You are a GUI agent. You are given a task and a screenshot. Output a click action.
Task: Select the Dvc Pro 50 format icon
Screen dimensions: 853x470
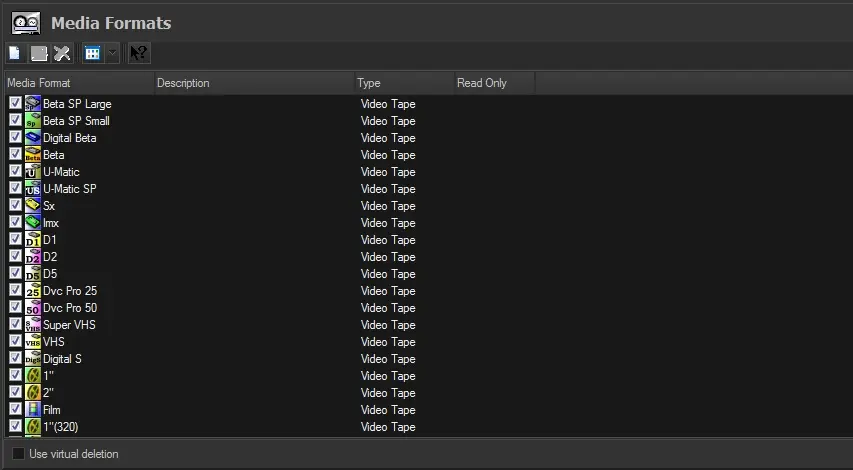pyautogui.click(x=33, y=308)
